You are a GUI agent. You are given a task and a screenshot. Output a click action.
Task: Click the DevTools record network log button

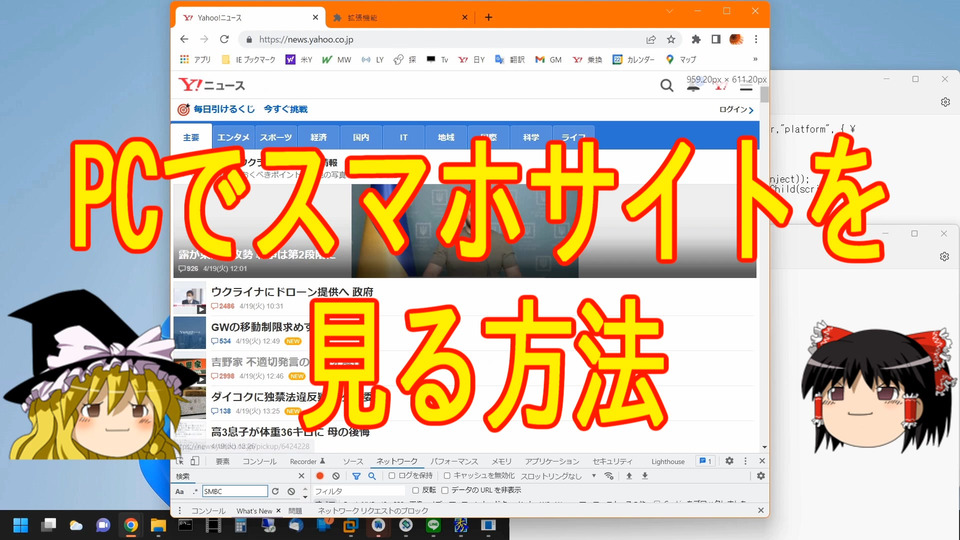(x=320, y=476)
